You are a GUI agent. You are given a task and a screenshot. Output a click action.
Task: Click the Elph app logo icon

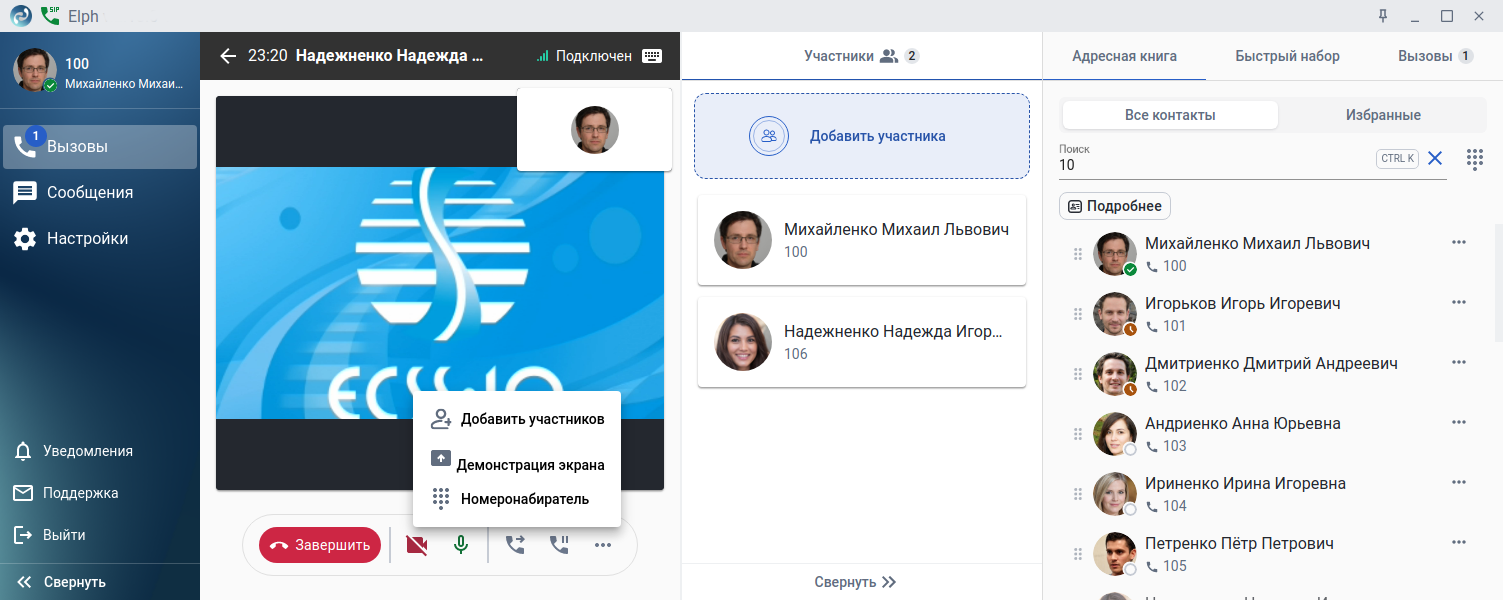21,16
